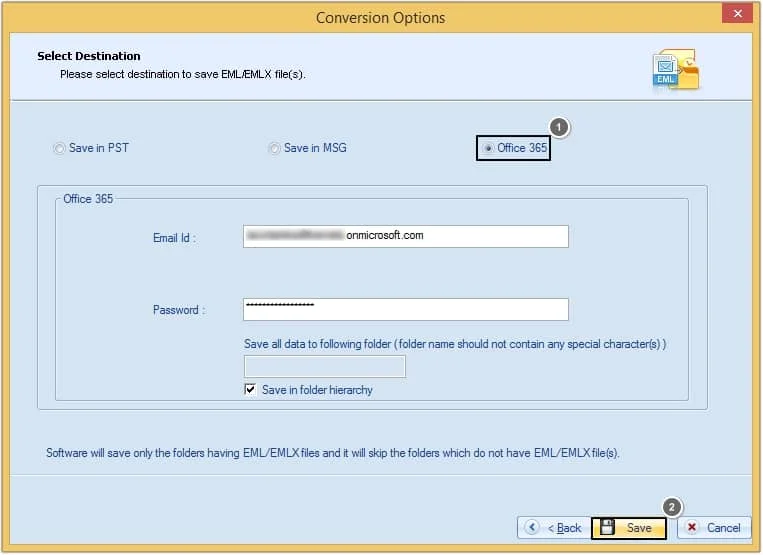This screenshot has width=763, height=555.
Task: Click the Password label
Action: 179,310
